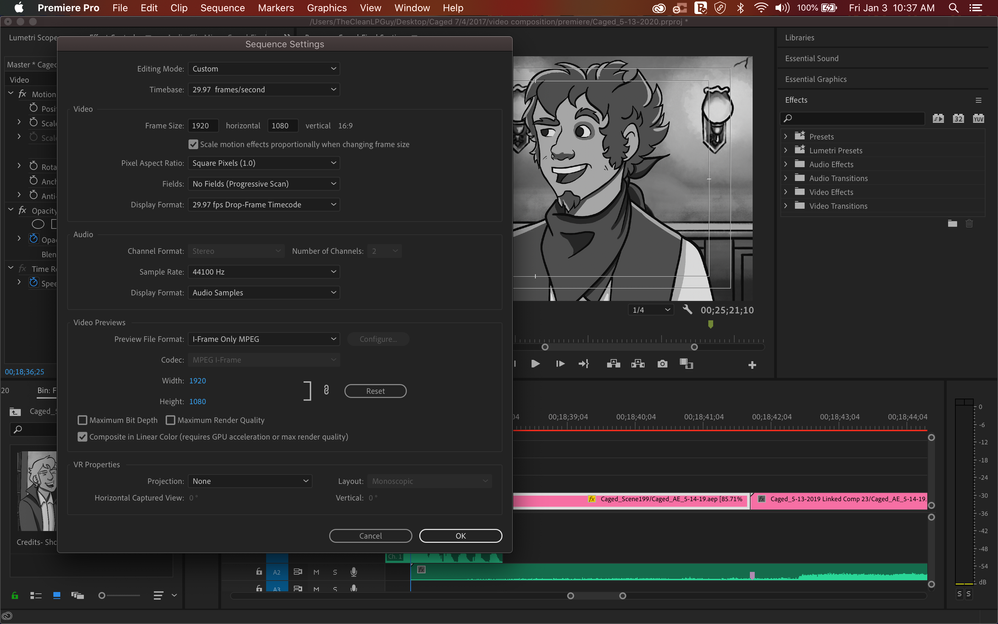Click the new custom bin folder icon in Effects

pyautogui.click(x=952, y=223)
